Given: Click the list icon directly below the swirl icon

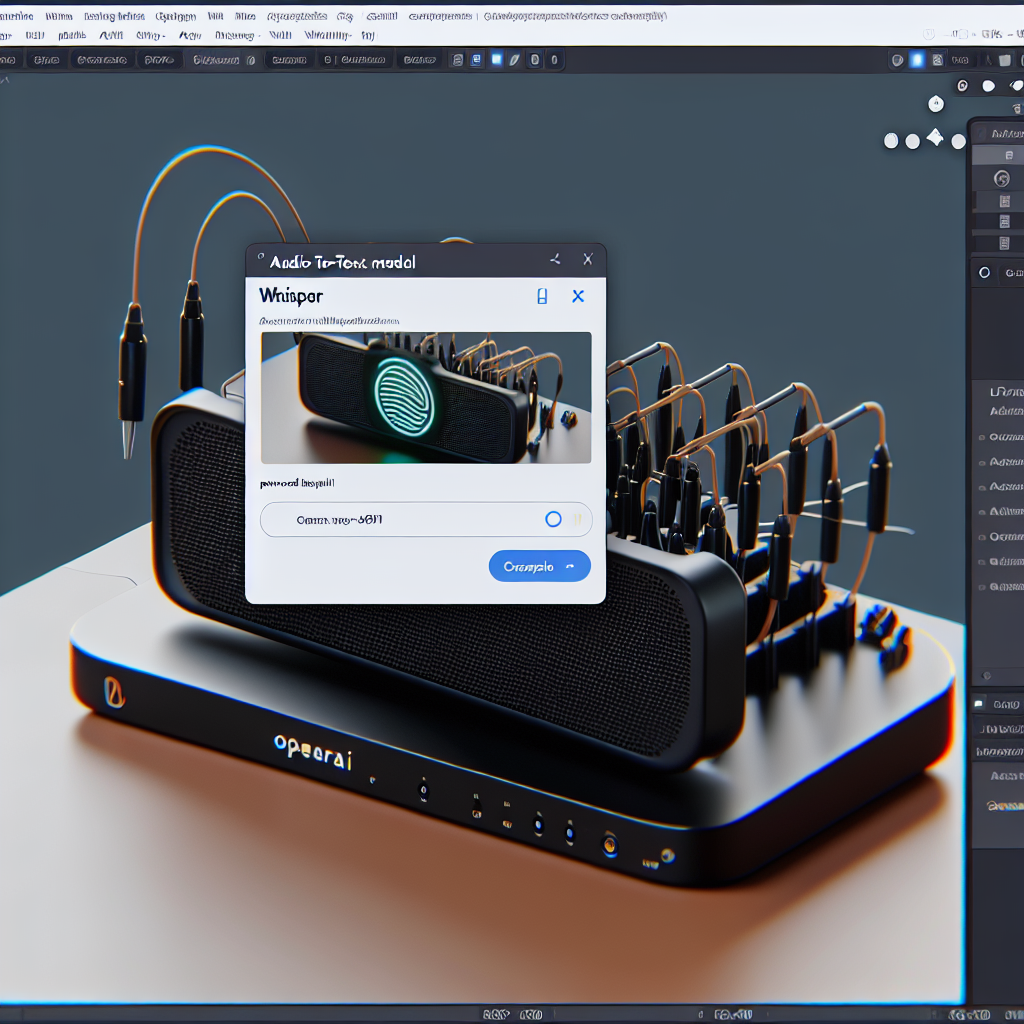Looking at the screenshot, I should pyautogui.click(x=1004, y=201).
